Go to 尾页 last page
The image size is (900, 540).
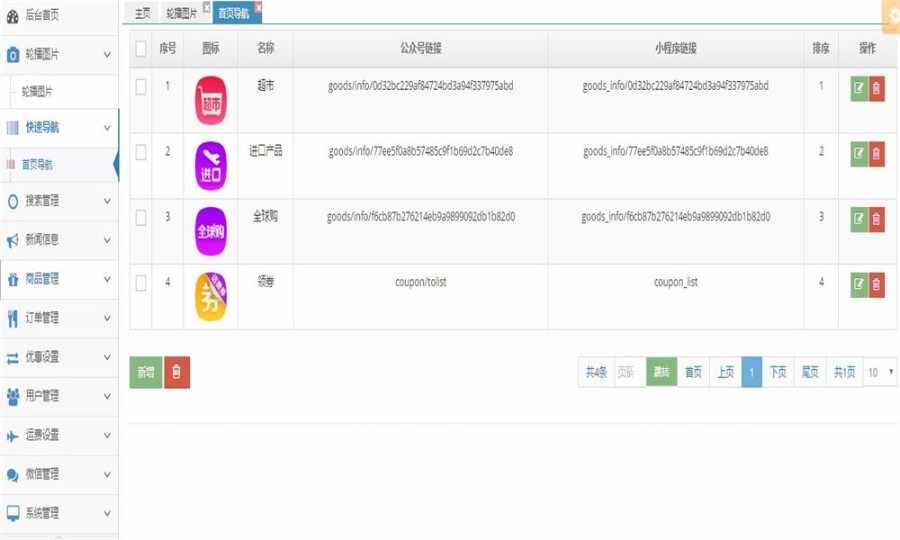pyautogui.click(x=810, y=372)
